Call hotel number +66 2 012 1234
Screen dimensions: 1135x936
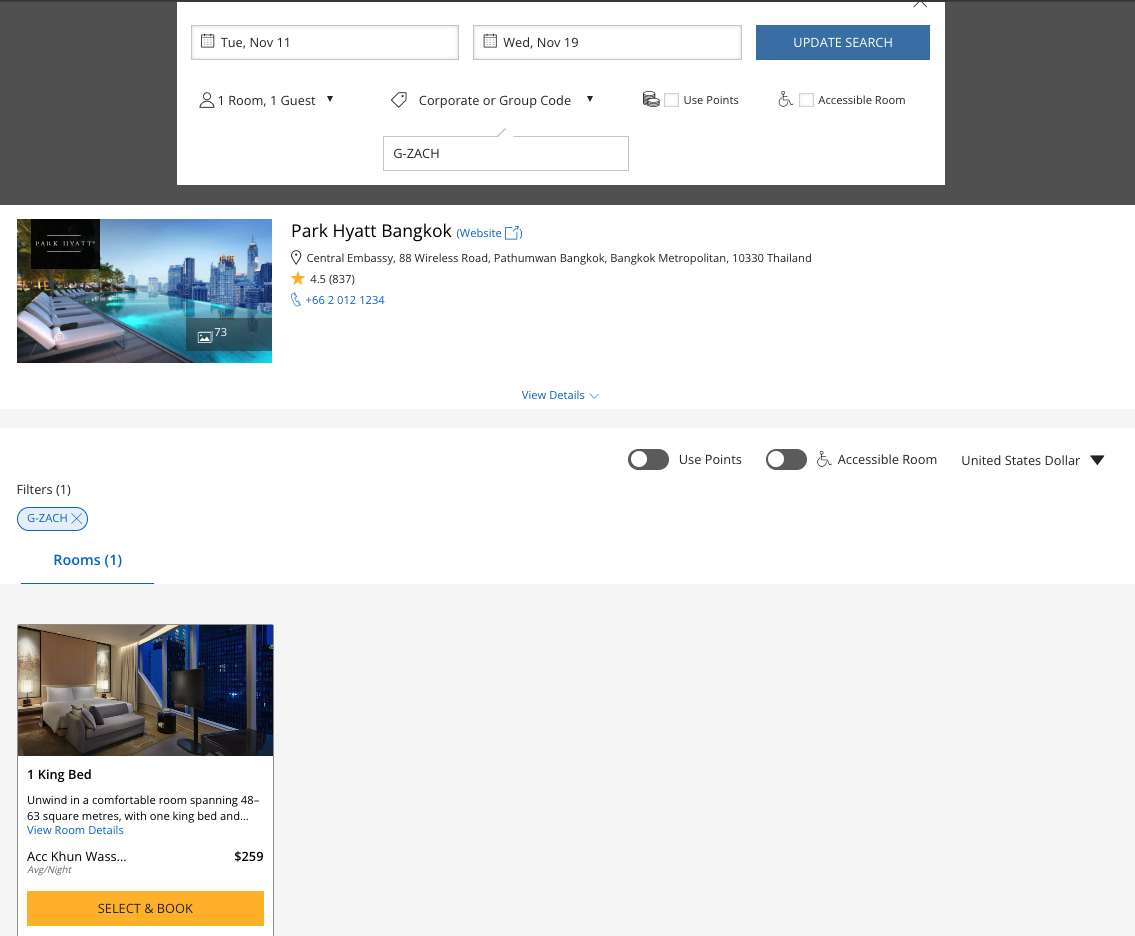click(x=345, y=300)
